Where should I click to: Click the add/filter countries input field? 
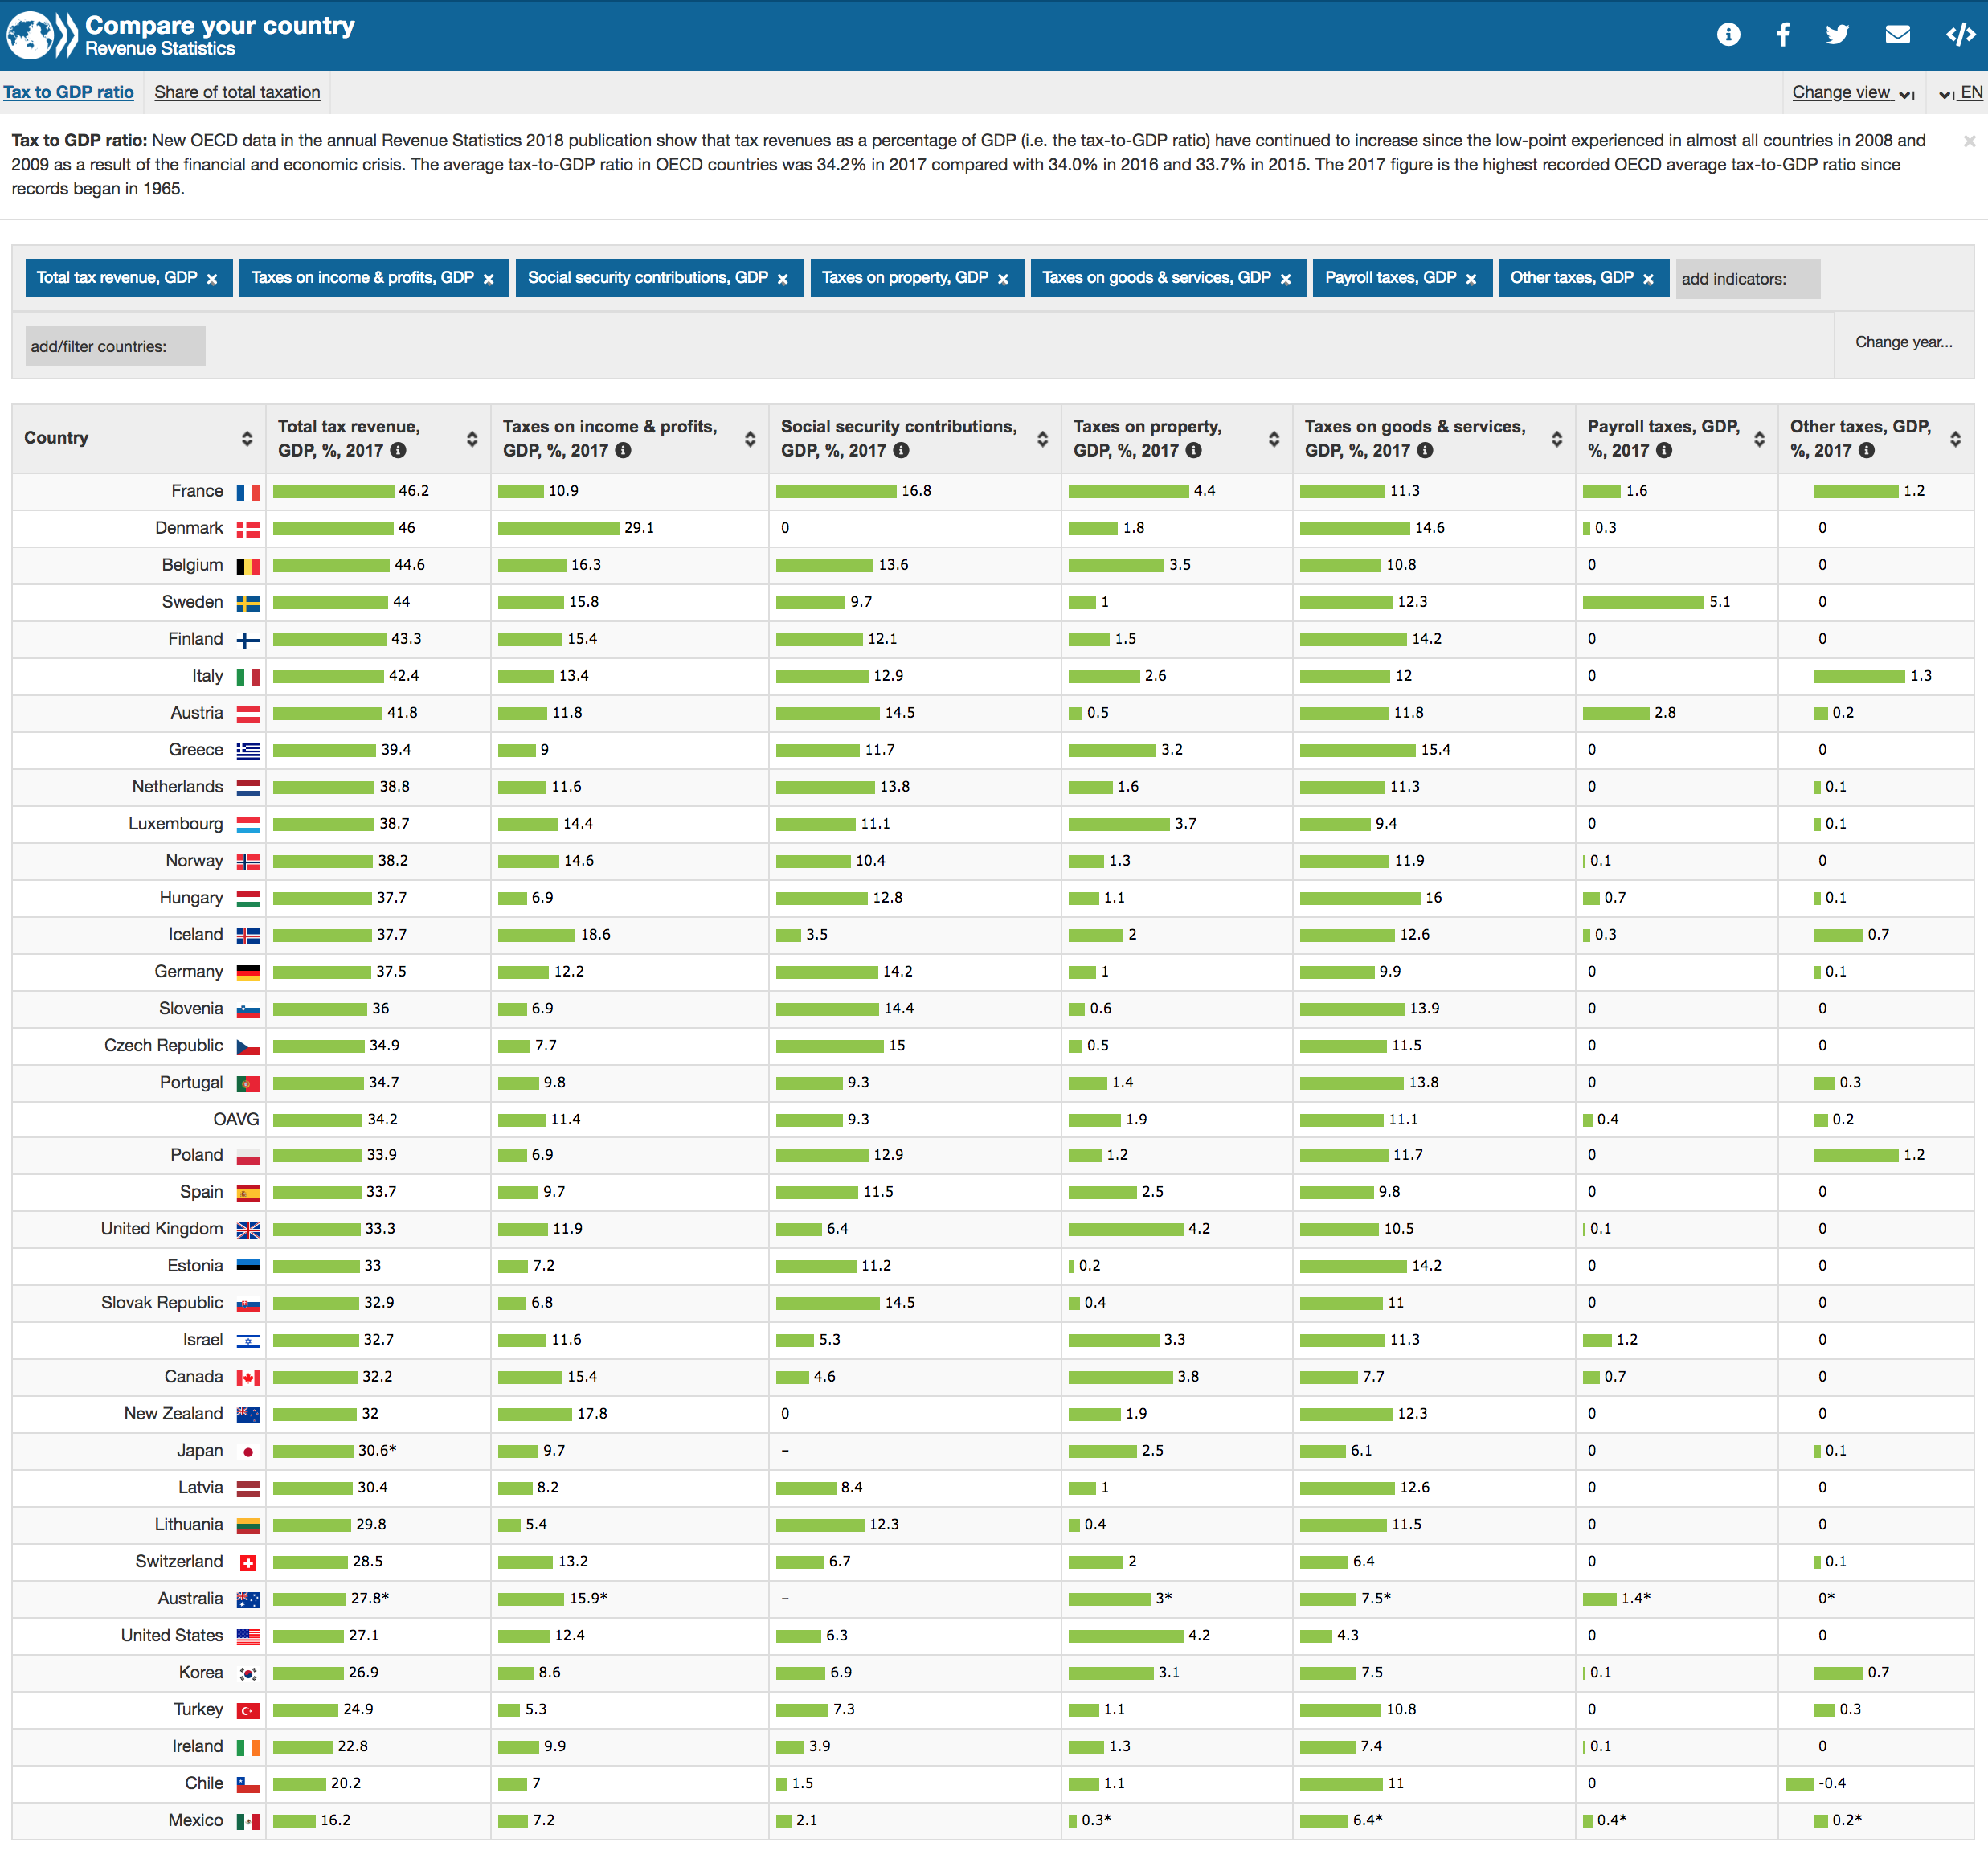115,346
